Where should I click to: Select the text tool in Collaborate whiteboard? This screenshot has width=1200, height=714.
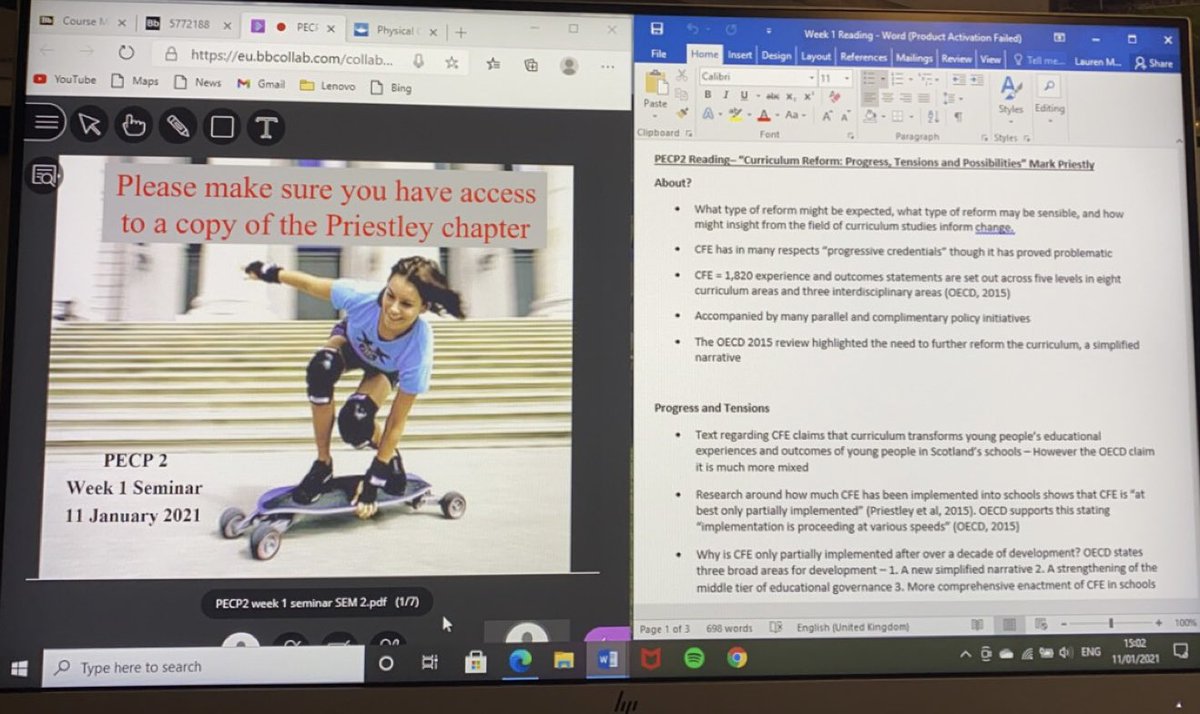[265, 127]
